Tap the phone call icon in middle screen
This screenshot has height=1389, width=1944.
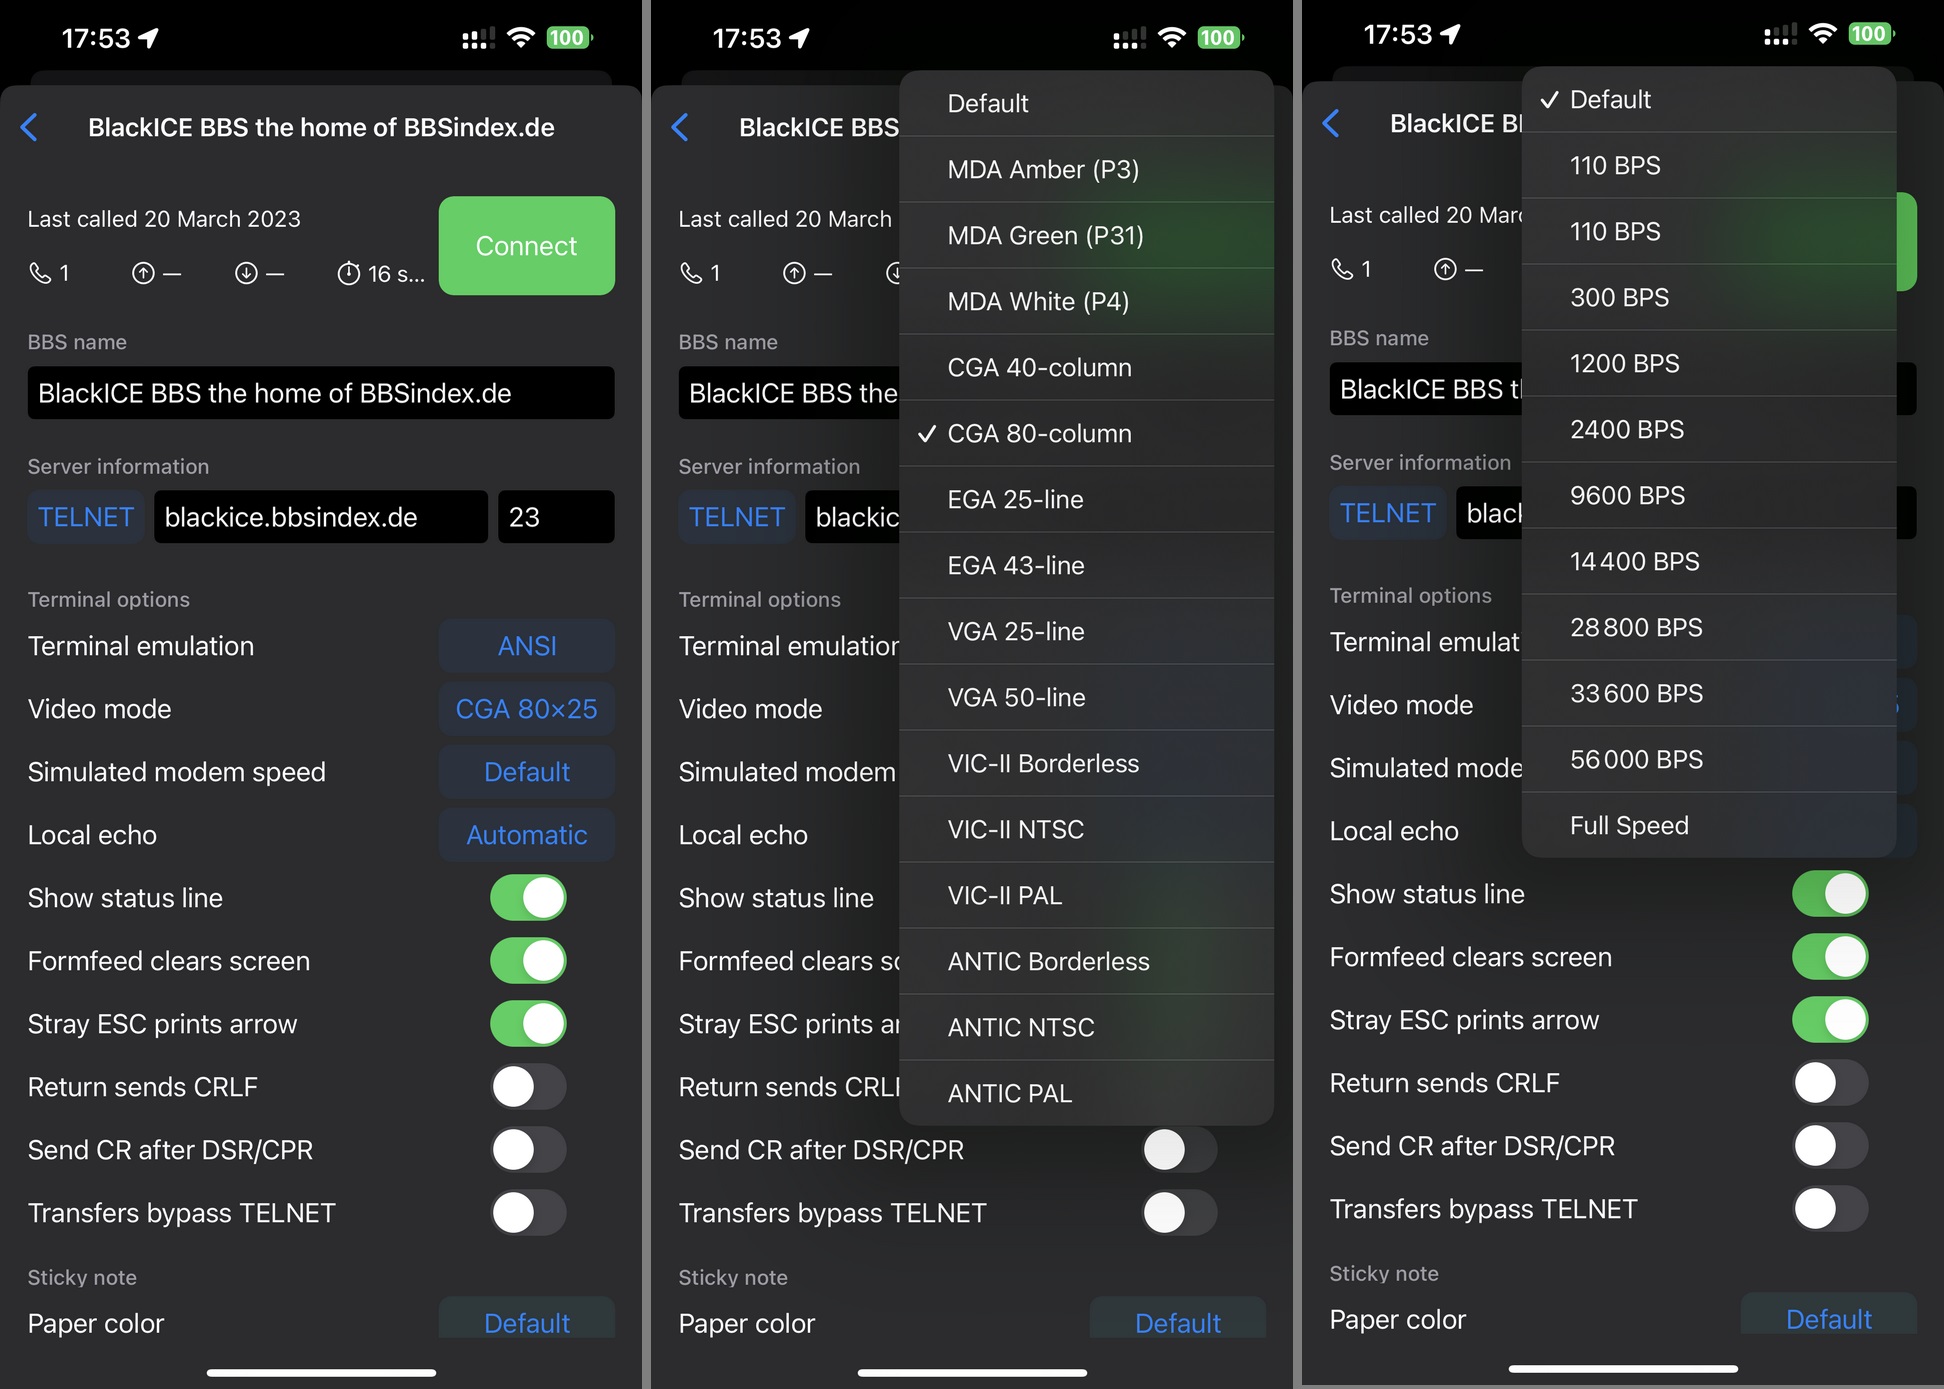click(x=691, y=273)
